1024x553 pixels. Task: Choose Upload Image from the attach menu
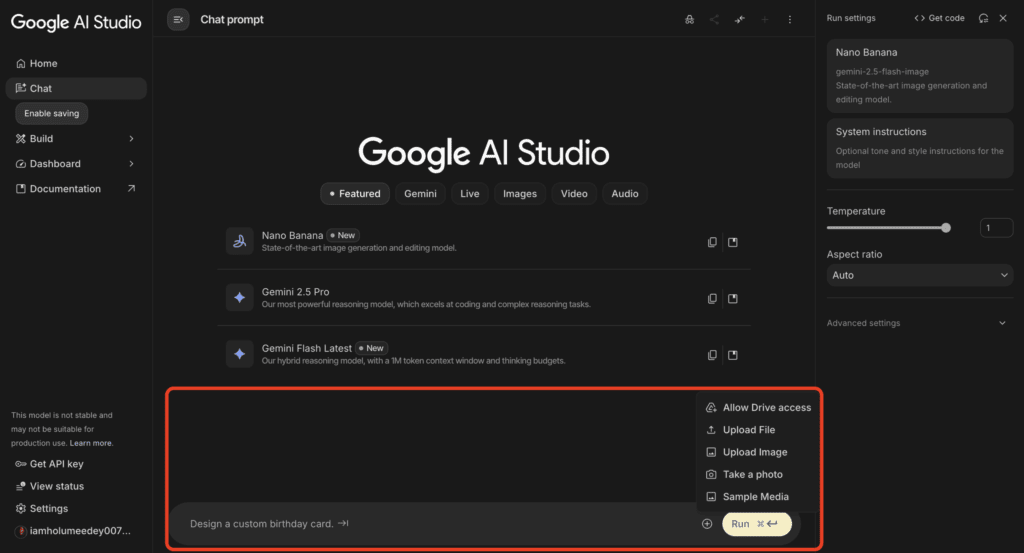pyautogui.click(x=754, y=452)
